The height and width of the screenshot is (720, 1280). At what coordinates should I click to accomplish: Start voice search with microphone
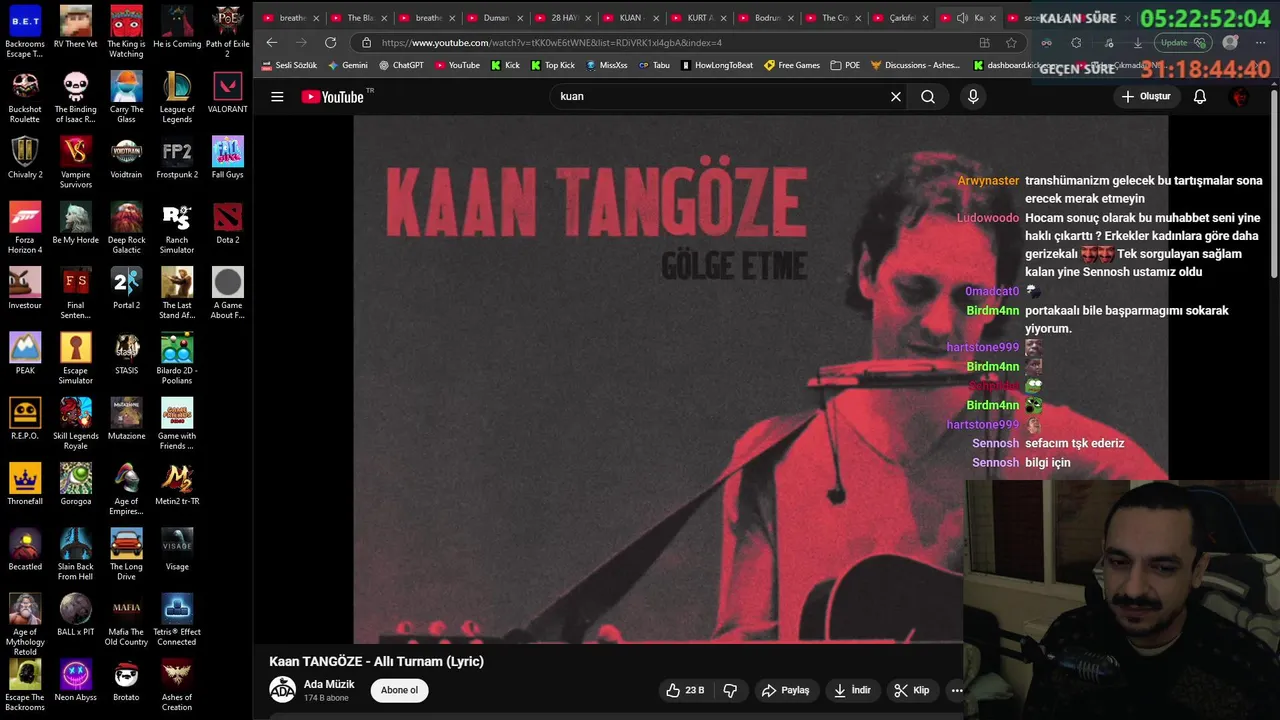tap(973, 97)
